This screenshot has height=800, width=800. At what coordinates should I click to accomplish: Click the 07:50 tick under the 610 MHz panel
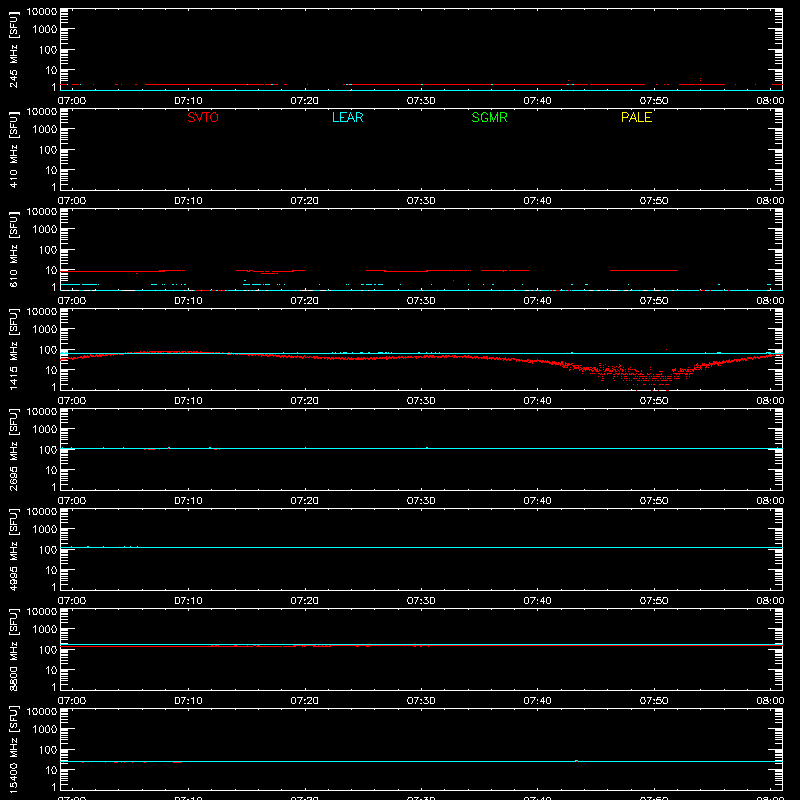tap(654, 301)
